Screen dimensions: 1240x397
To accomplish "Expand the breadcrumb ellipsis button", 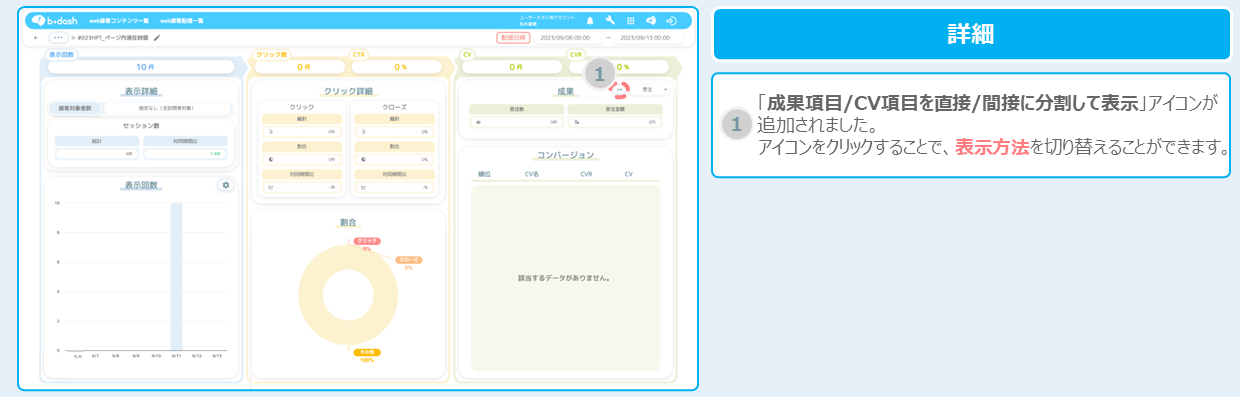I will [x=58, y=37].
